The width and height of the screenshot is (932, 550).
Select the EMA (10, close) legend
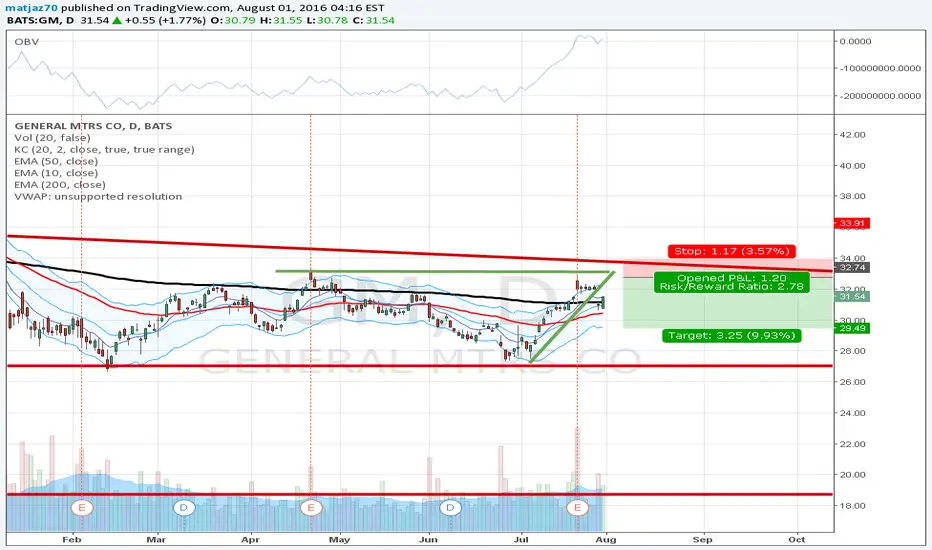(x=56, y=173)
